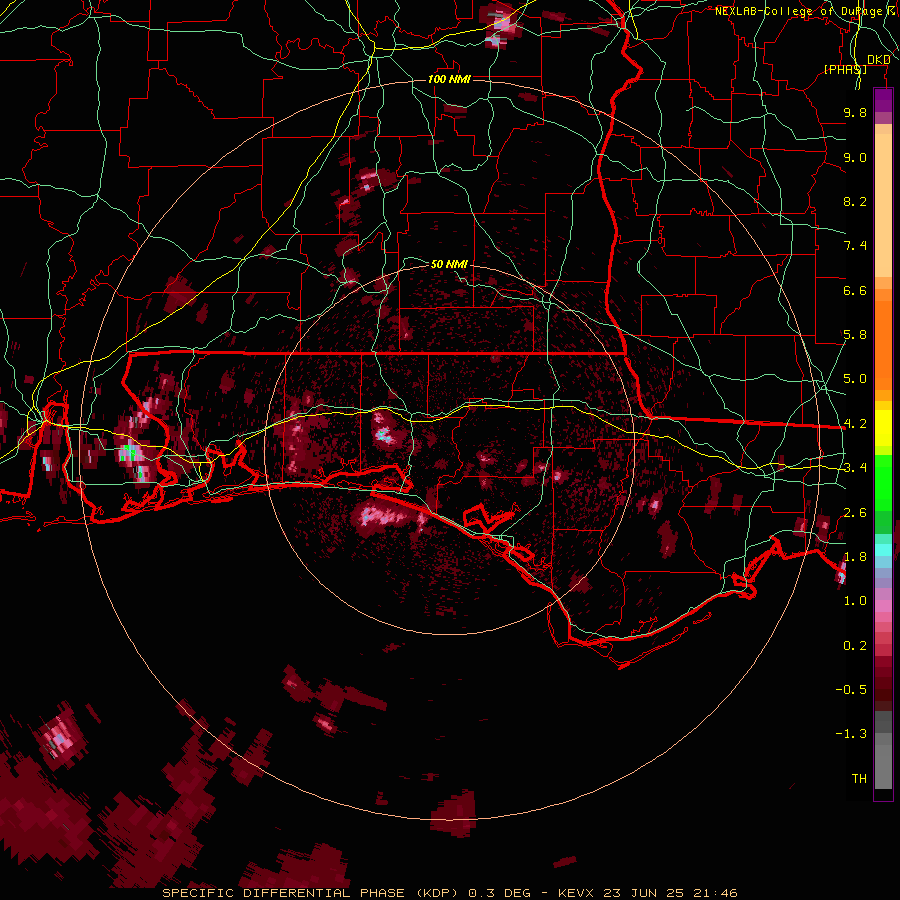Click the 50 NMI range ring label
The width and height of the screenshot is (900, 900).
coord(449,264)
